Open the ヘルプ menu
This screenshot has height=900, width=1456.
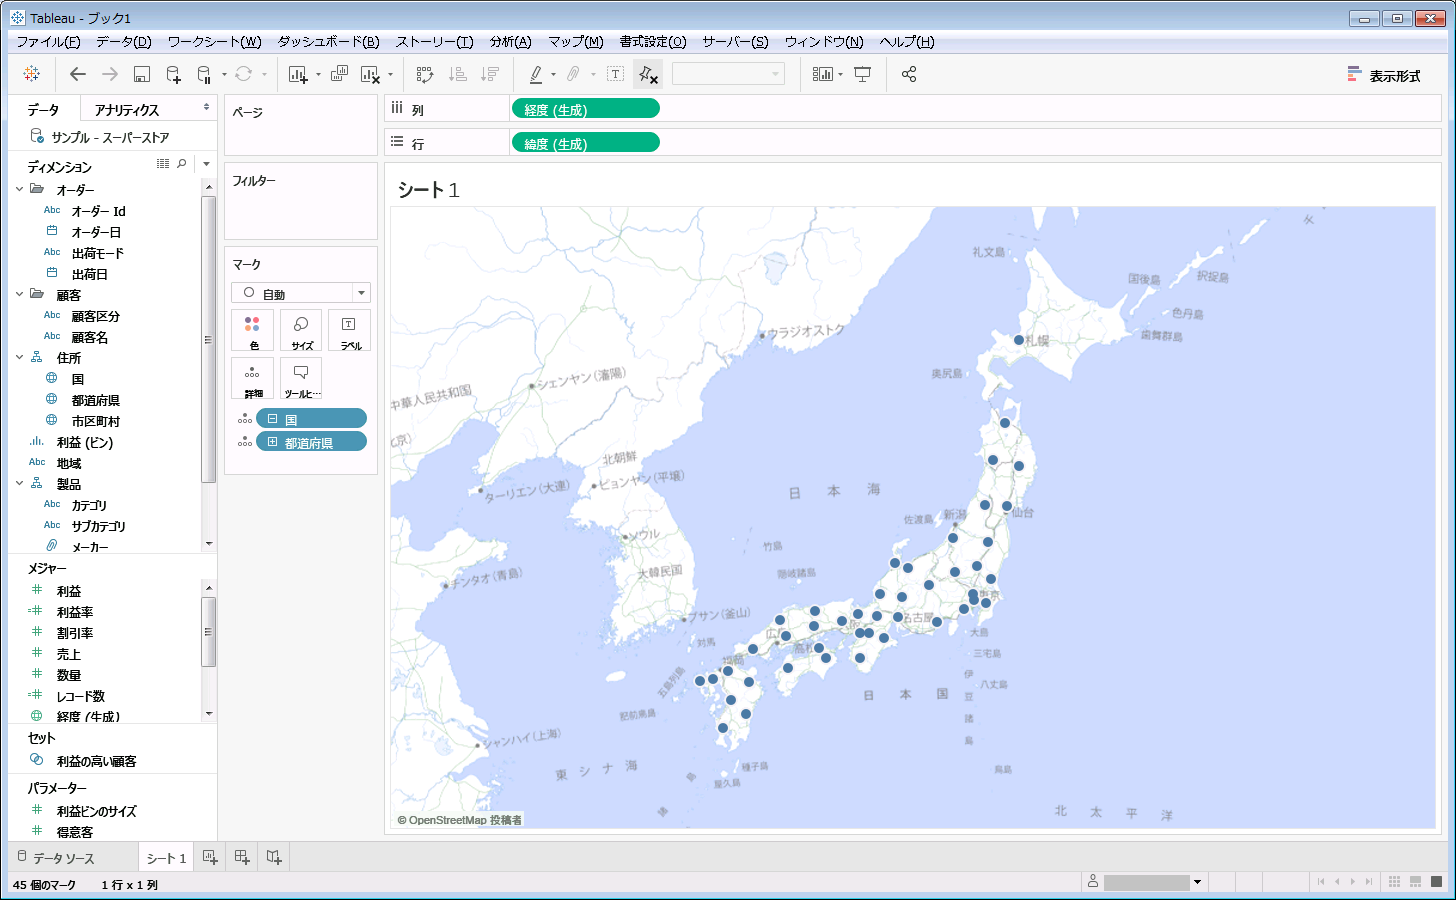coord(907,42)
